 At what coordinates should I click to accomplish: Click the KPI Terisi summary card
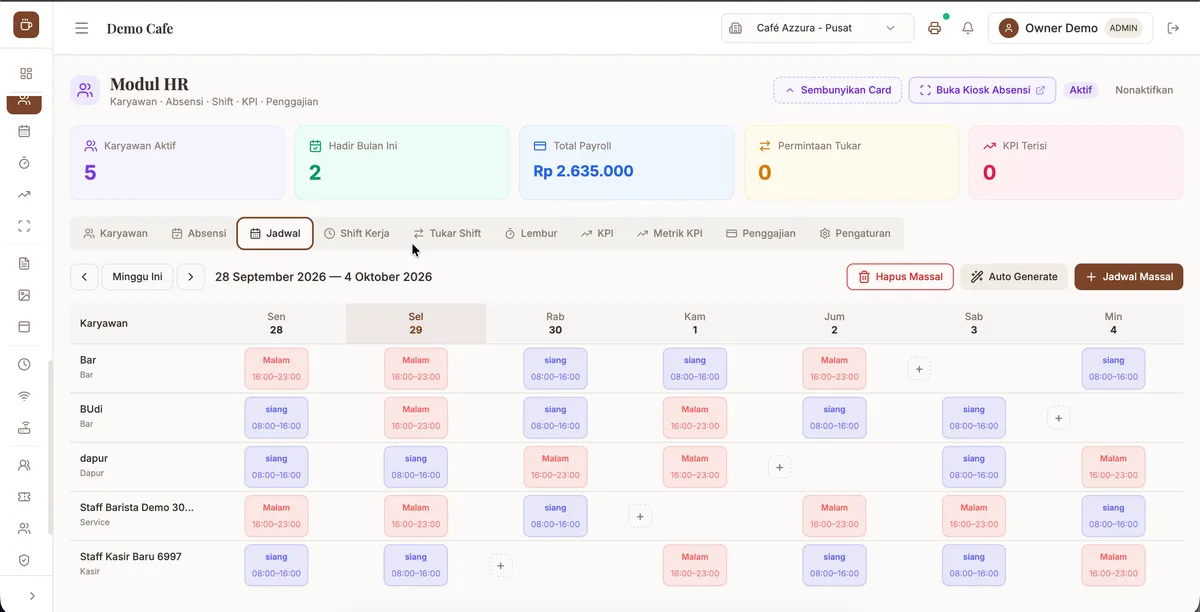tap(1076, 163)
